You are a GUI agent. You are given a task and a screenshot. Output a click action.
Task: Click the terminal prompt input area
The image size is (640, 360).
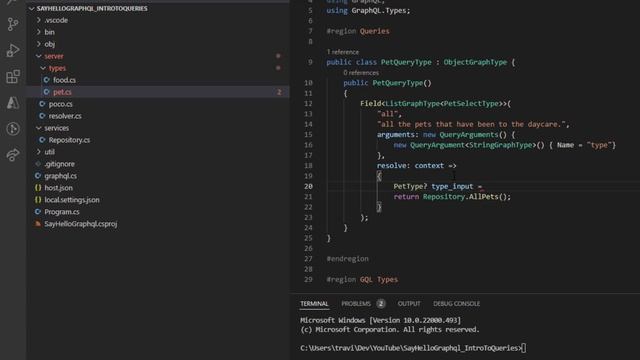coord(524,348)
